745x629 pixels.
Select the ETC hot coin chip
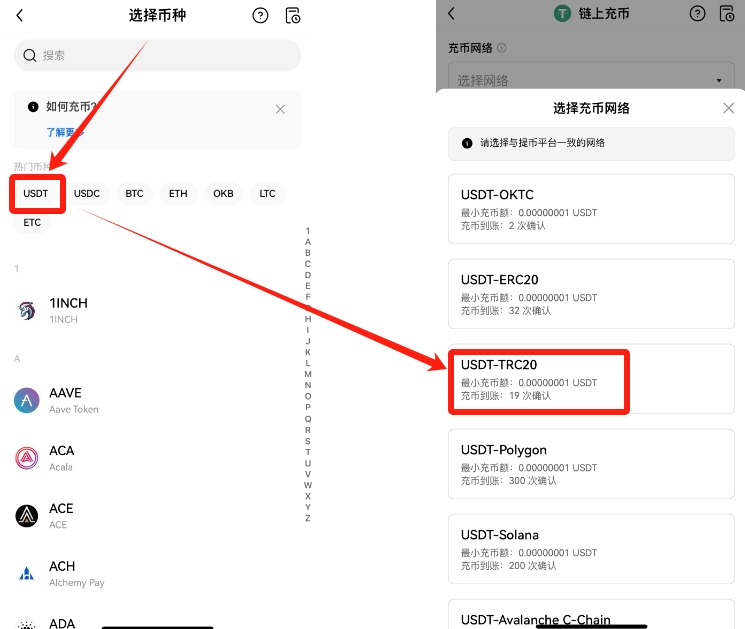pos(32,222)
